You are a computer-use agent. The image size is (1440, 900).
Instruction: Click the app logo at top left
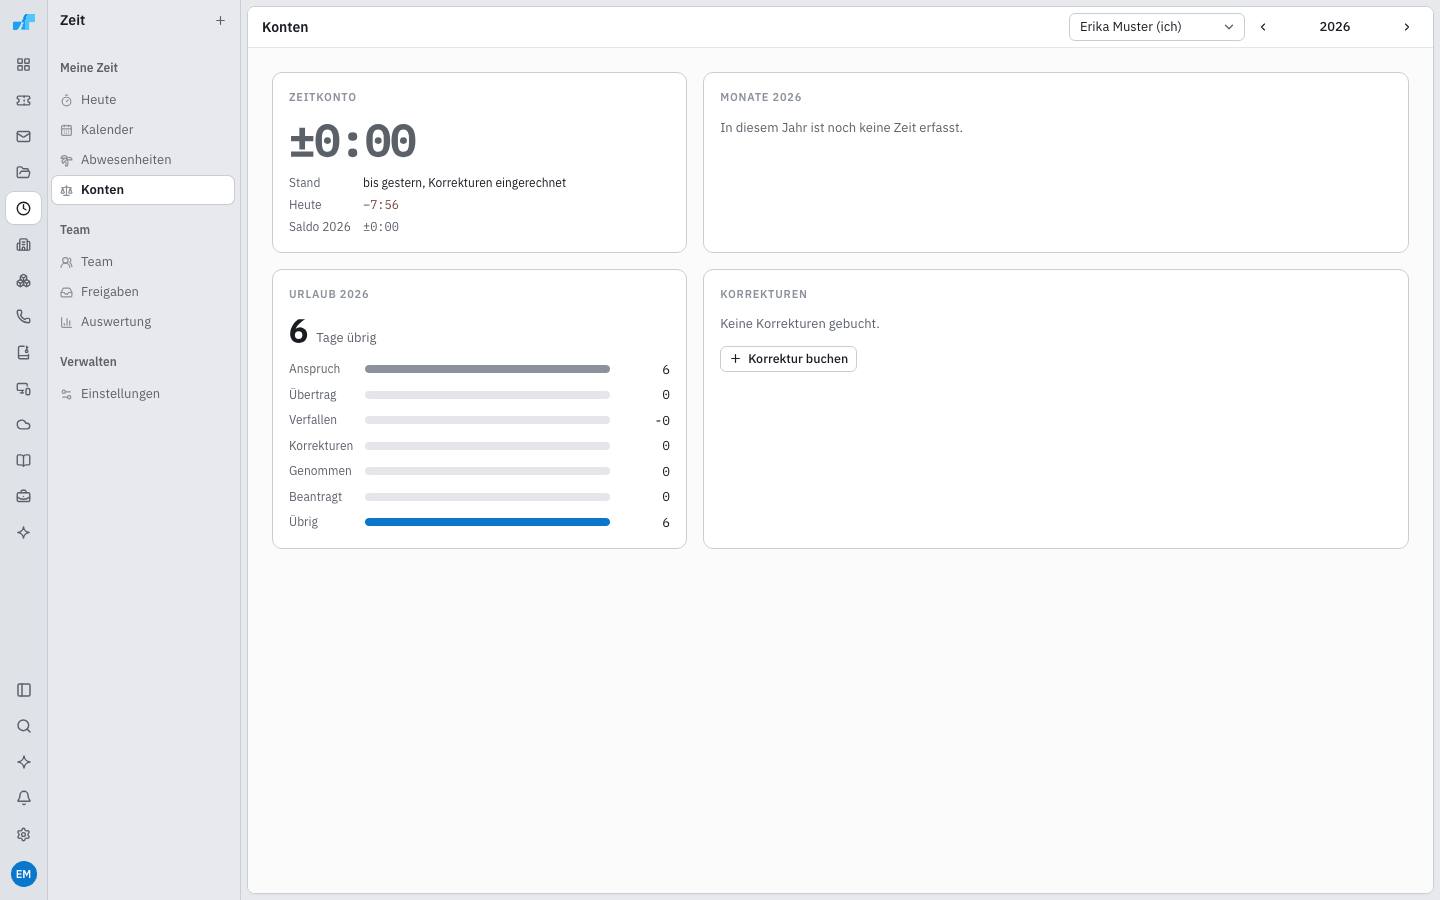point(24,21)
